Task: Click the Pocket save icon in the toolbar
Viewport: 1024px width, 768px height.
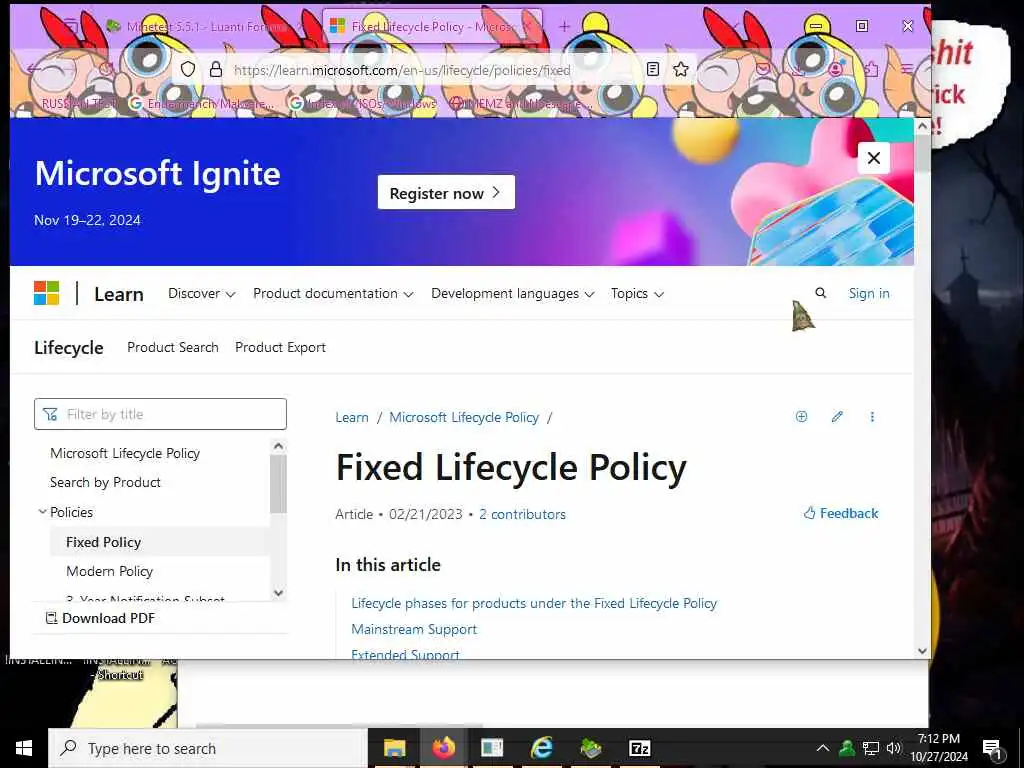Action: pos(763,69)
